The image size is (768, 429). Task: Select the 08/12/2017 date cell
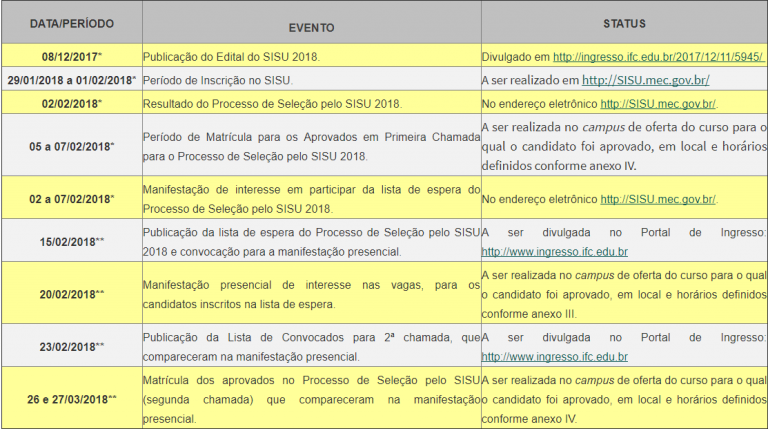[x=70, y=57]
